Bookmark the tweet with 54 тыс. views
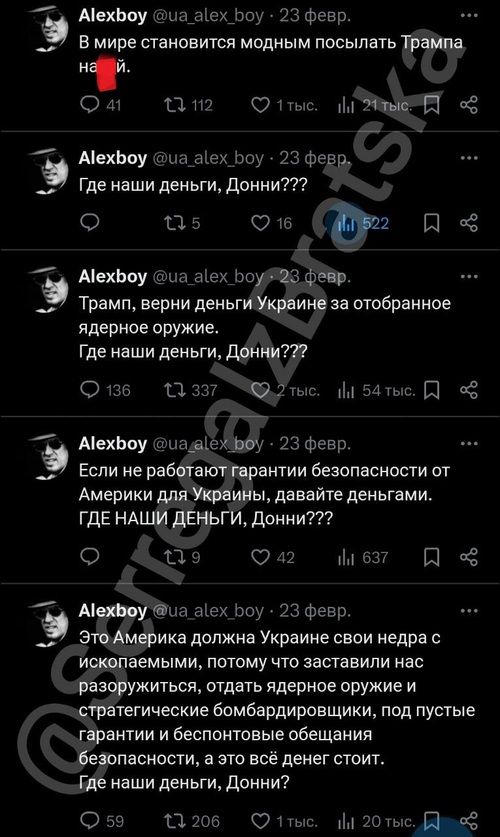This screenshot has height=837, width=500. coord(432,391)
